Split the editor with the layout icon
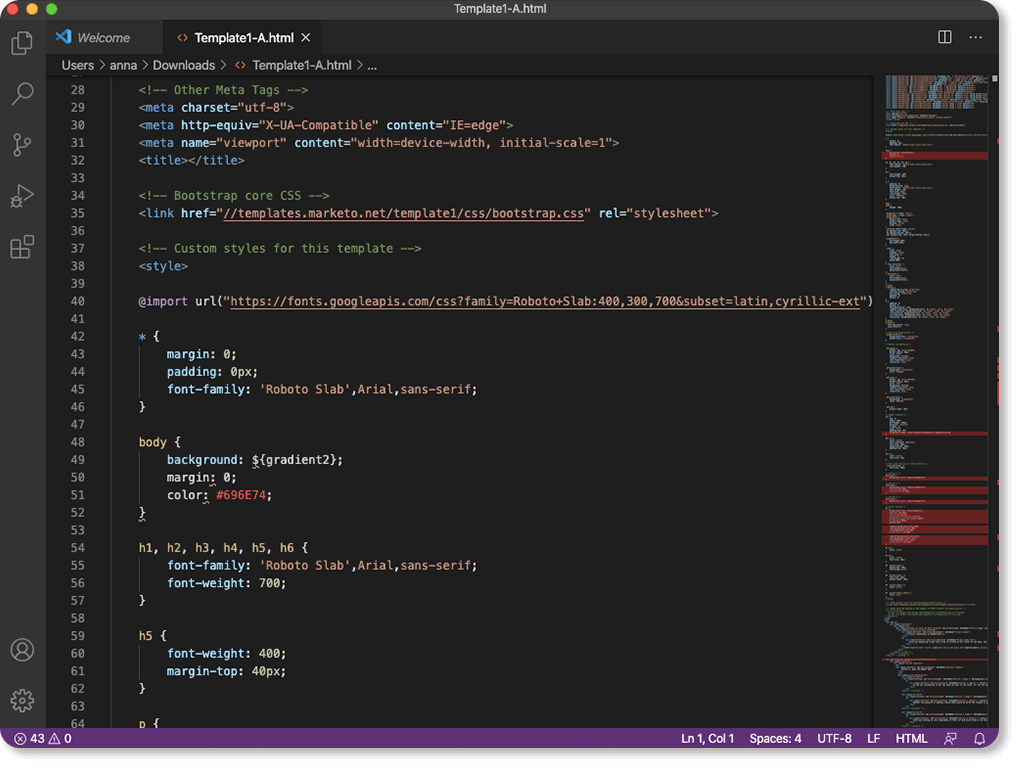1024x777 pixels. (x=944, y=36)
